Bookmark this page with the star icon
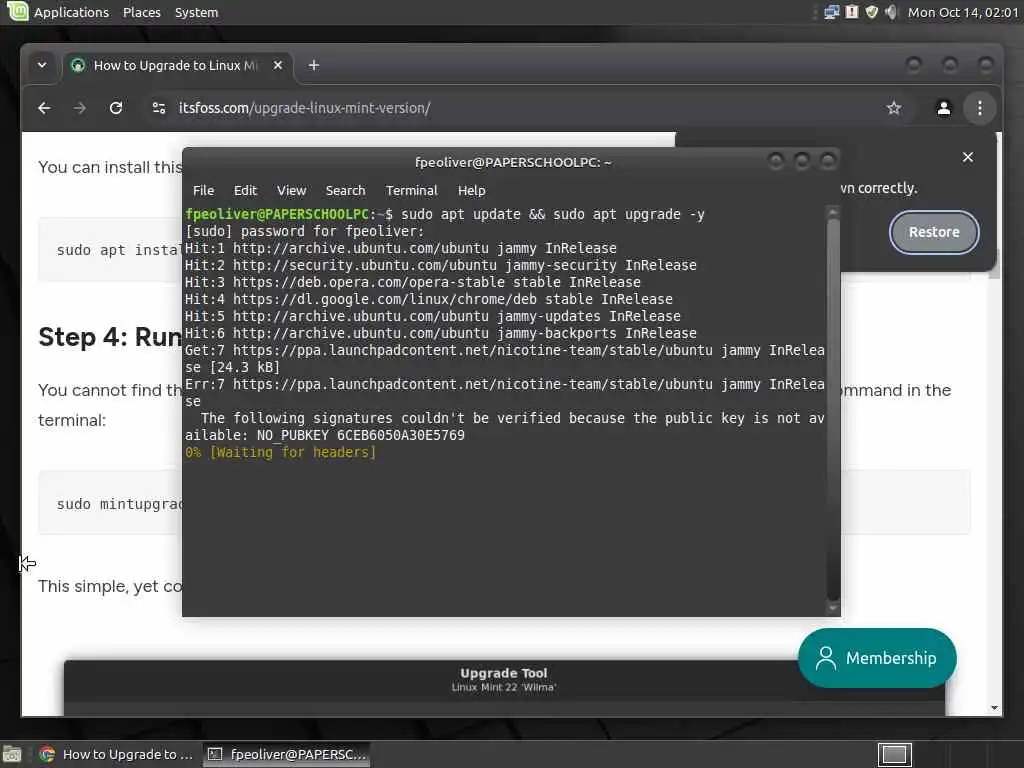This screenshot has width=1024, height=768. point(894,108)
